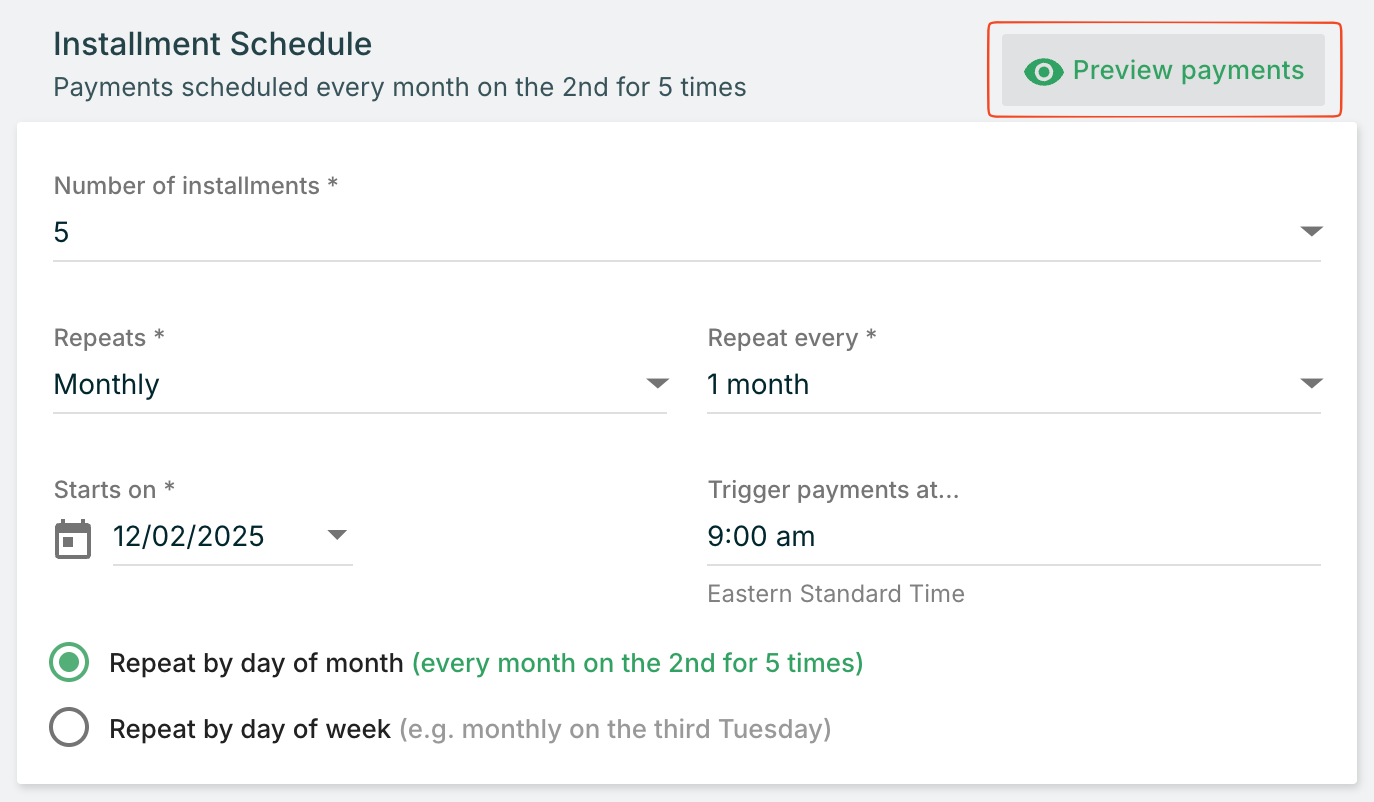Click the arrow next to the 12/02/2025 date
This screenshot has width=1374, height=802.
coord(337,536)
